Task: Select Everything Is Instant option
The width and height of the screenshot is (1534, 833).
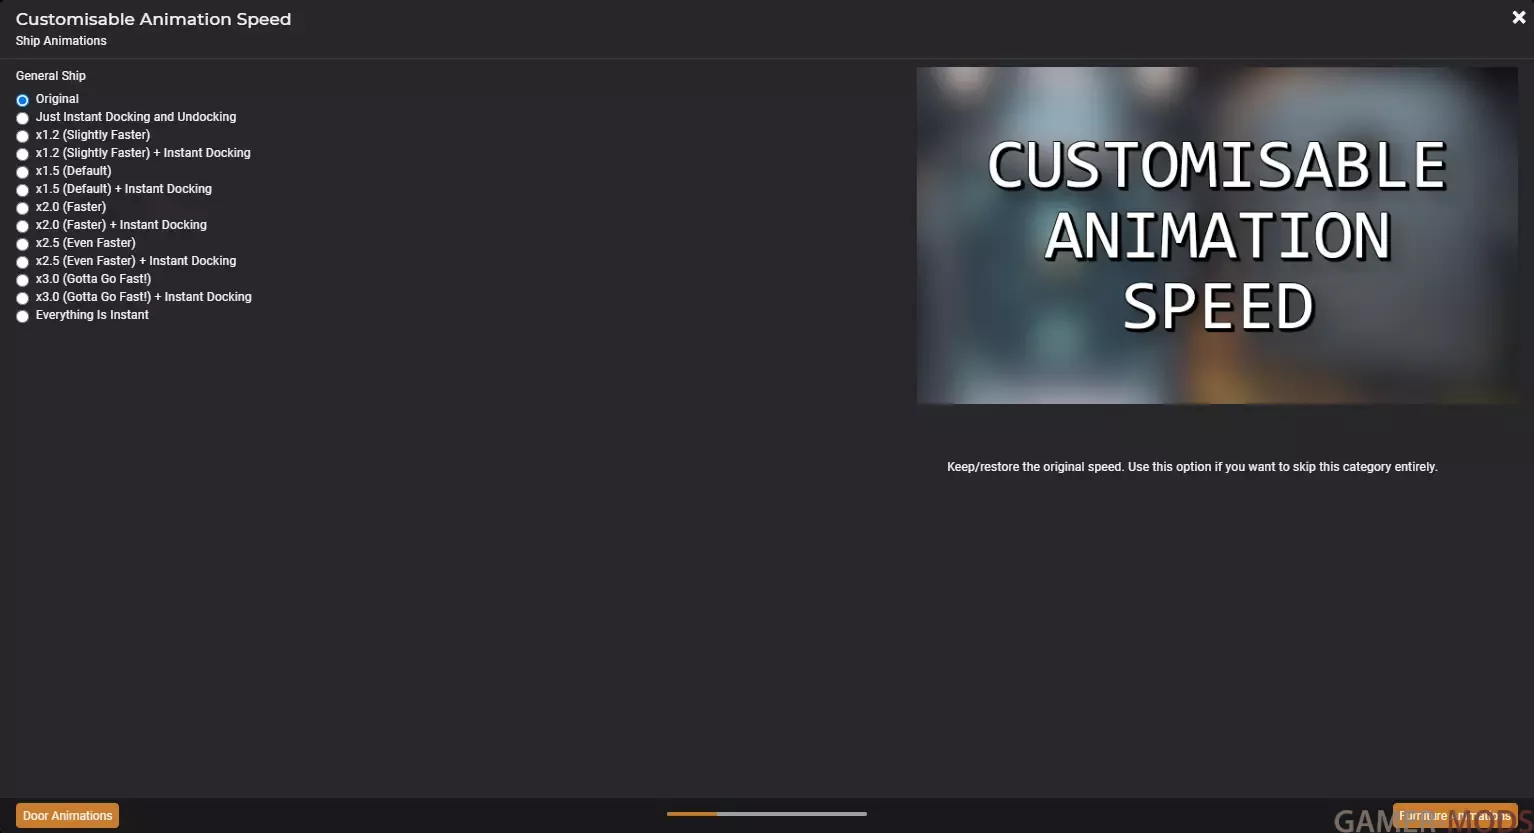Action: tap(22, 316)
